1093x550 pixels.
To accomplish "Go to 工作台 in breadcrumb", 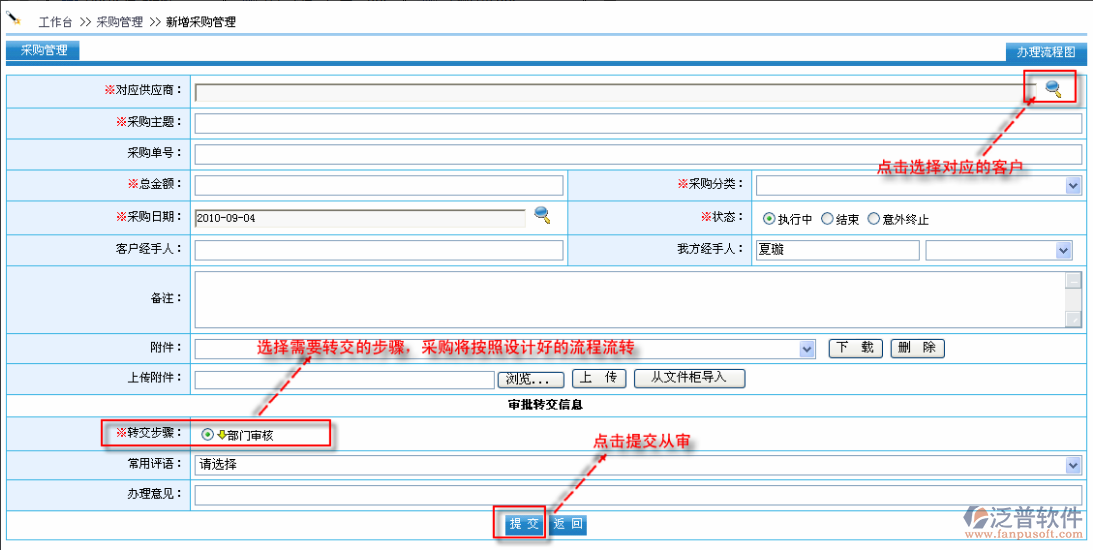I will click(55, 22).
